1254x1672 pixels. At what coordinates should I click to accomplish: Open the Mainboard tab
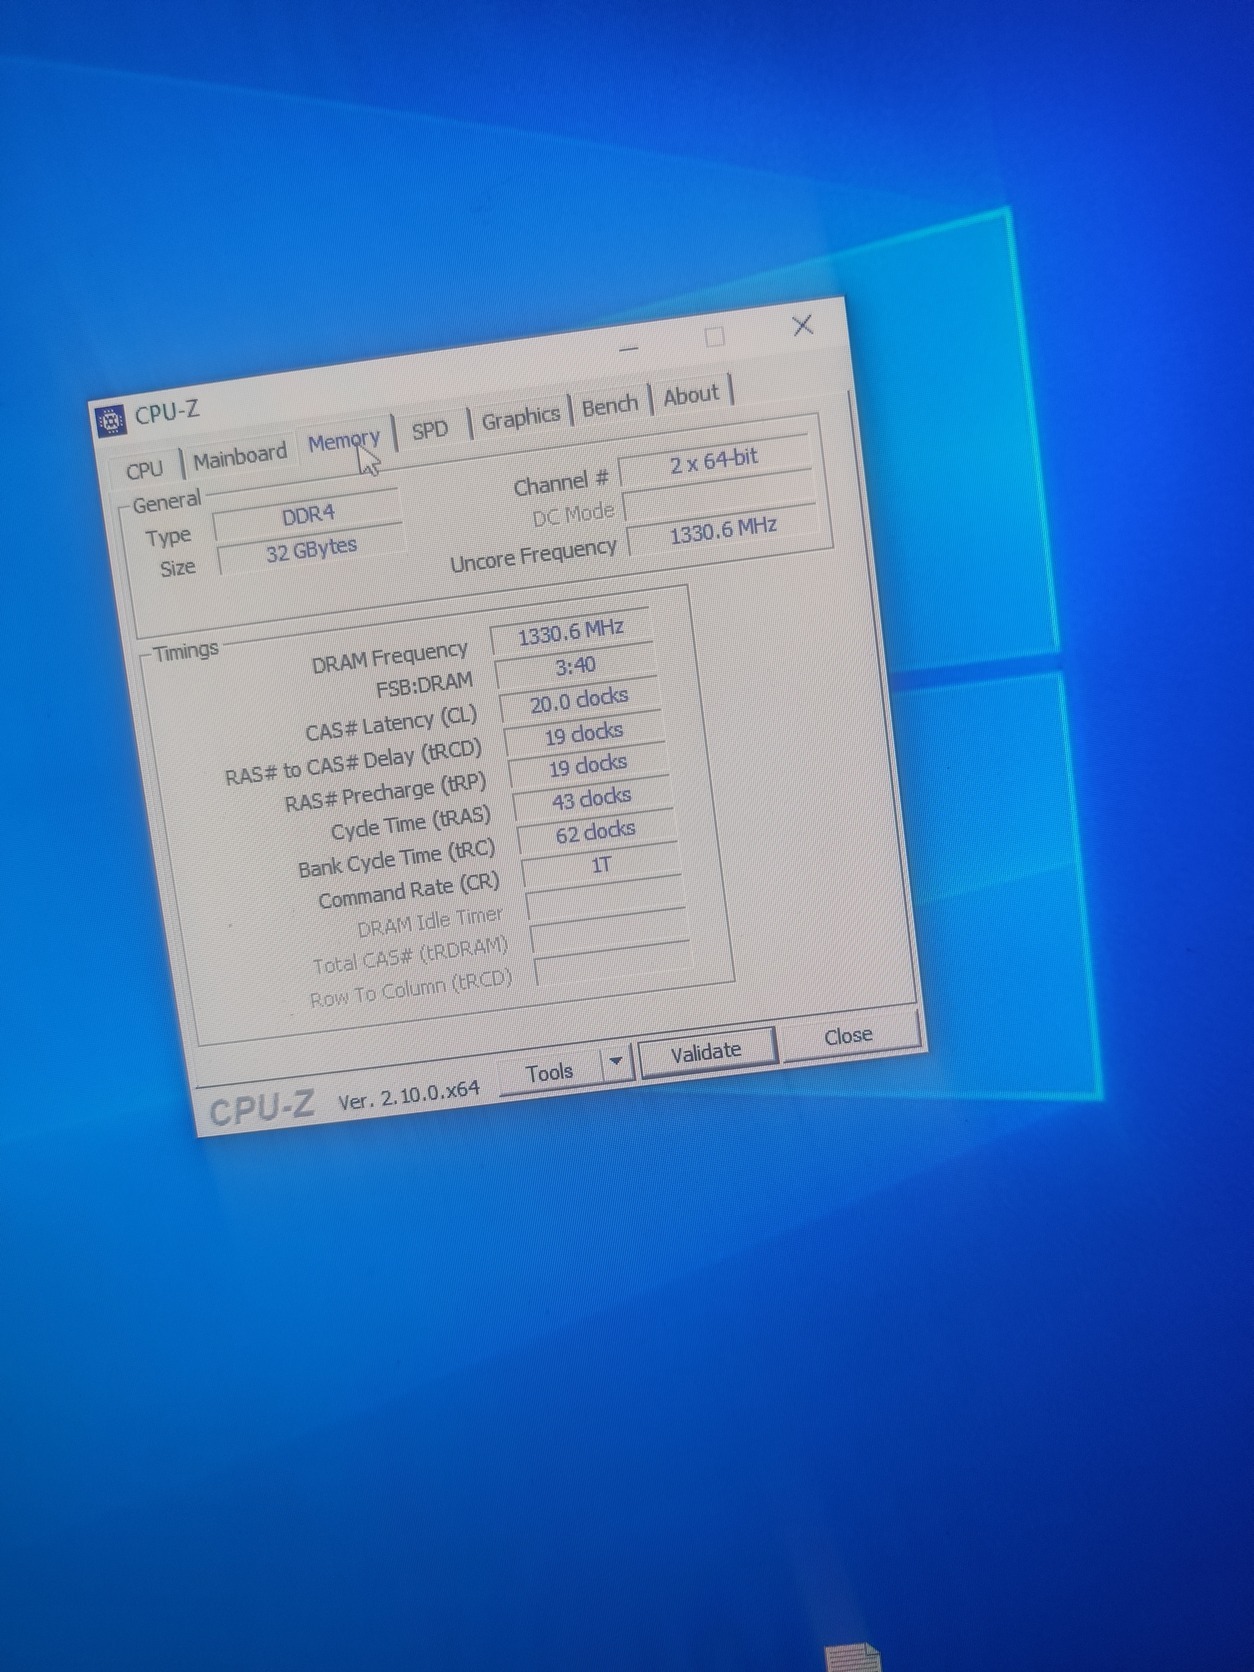tap(240, 457)
